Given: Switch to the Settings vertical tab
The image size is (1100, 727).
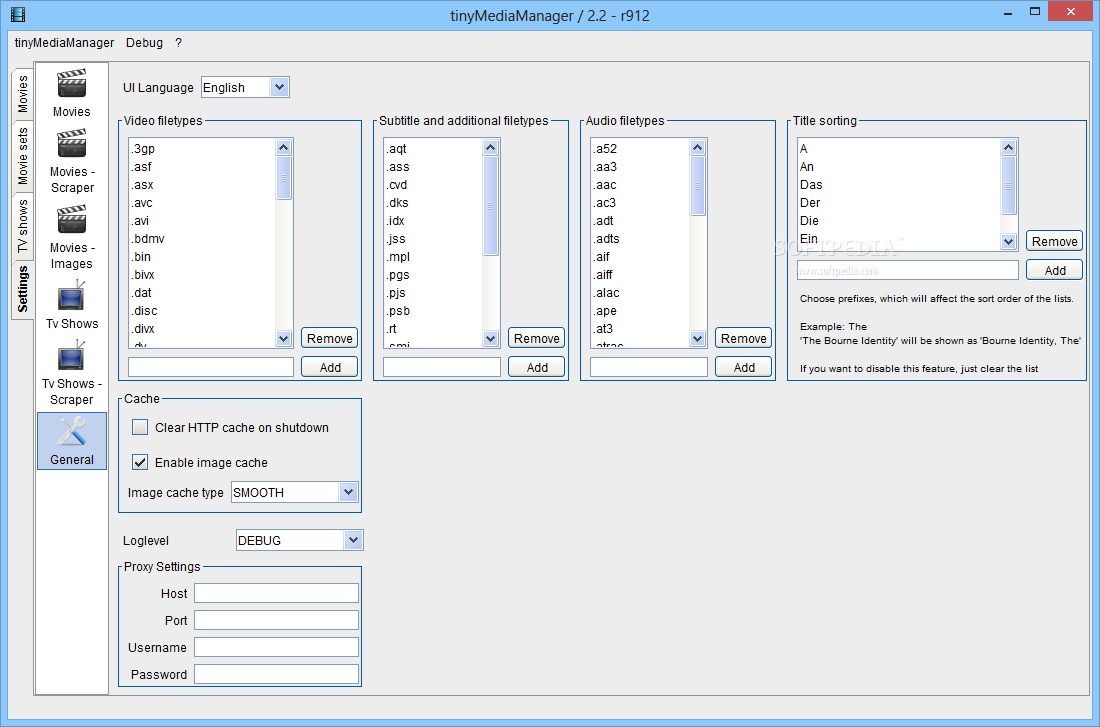Looking at the screenshot, I should (22, 289).
